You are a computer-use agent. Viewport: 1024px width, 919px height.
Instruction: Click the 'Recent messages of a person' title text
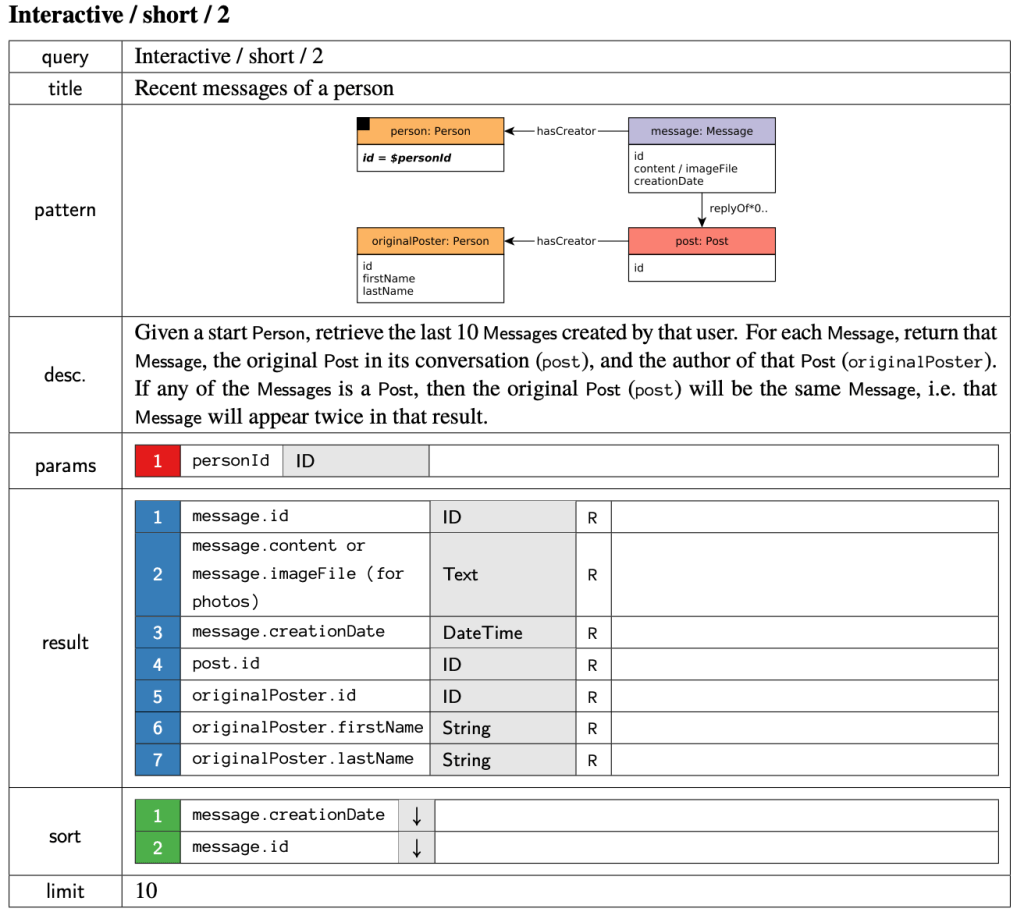click(x=264, y=88)
